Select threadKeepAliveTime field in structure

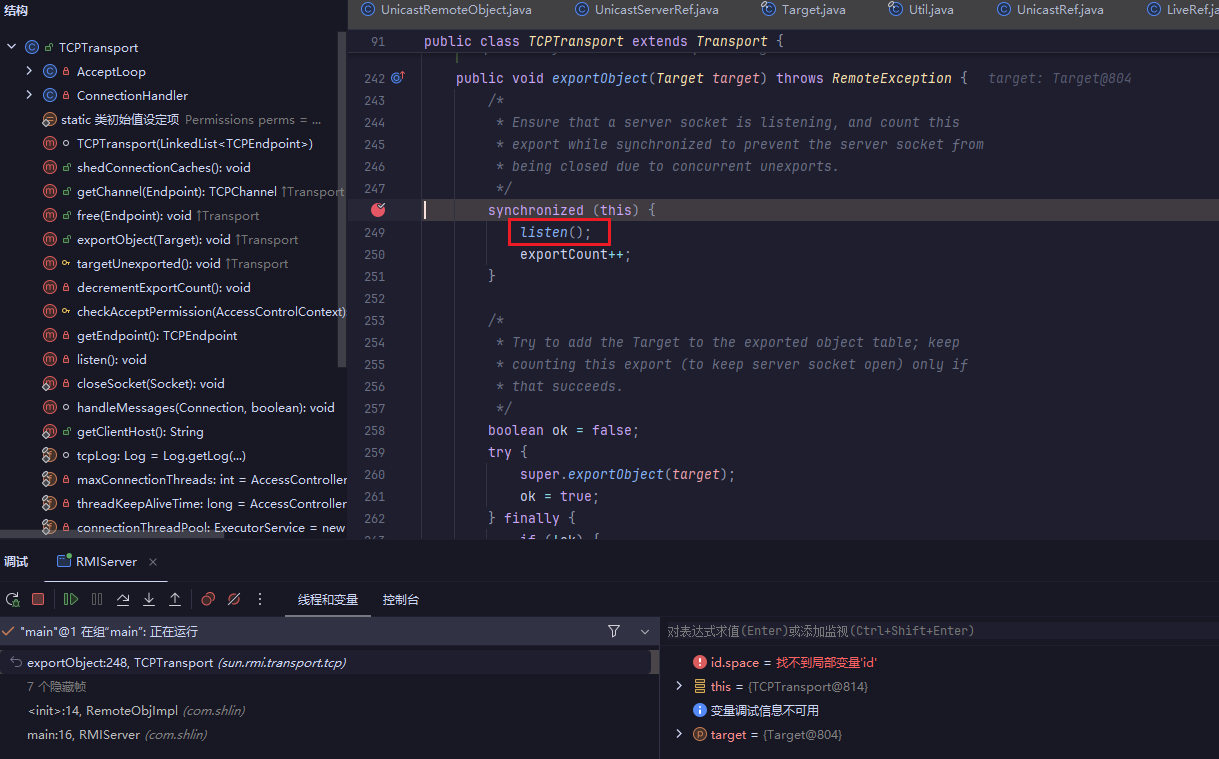tap(194, 503)
